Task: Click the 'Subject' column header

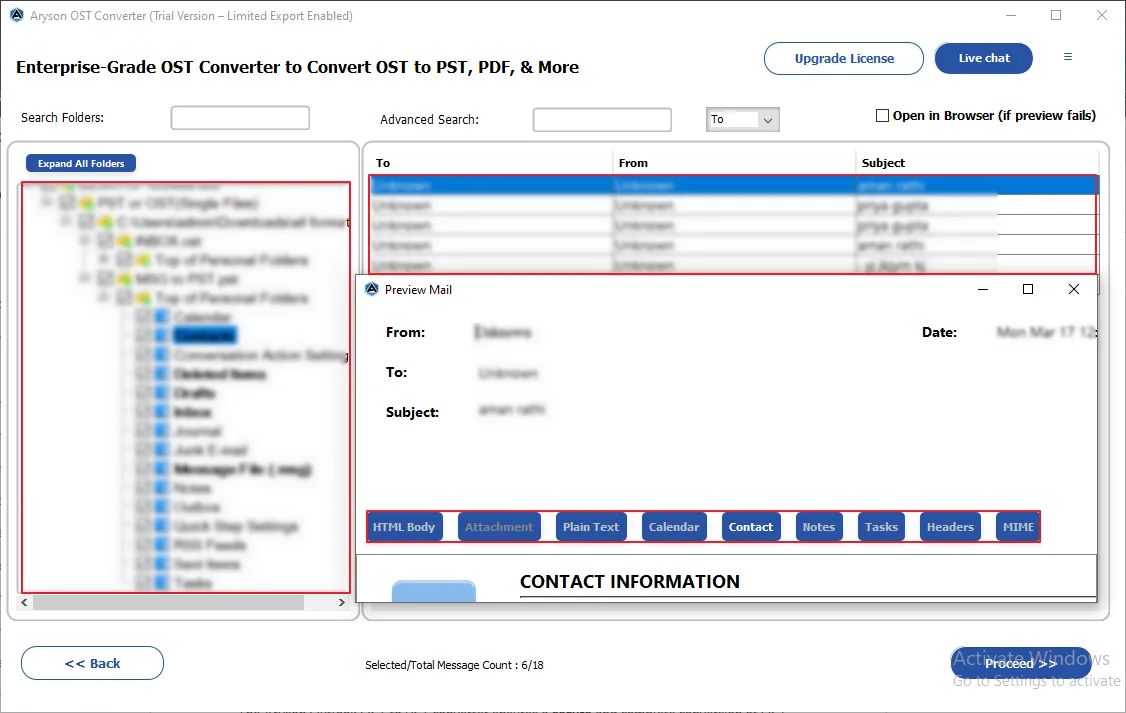Action: 977,163
